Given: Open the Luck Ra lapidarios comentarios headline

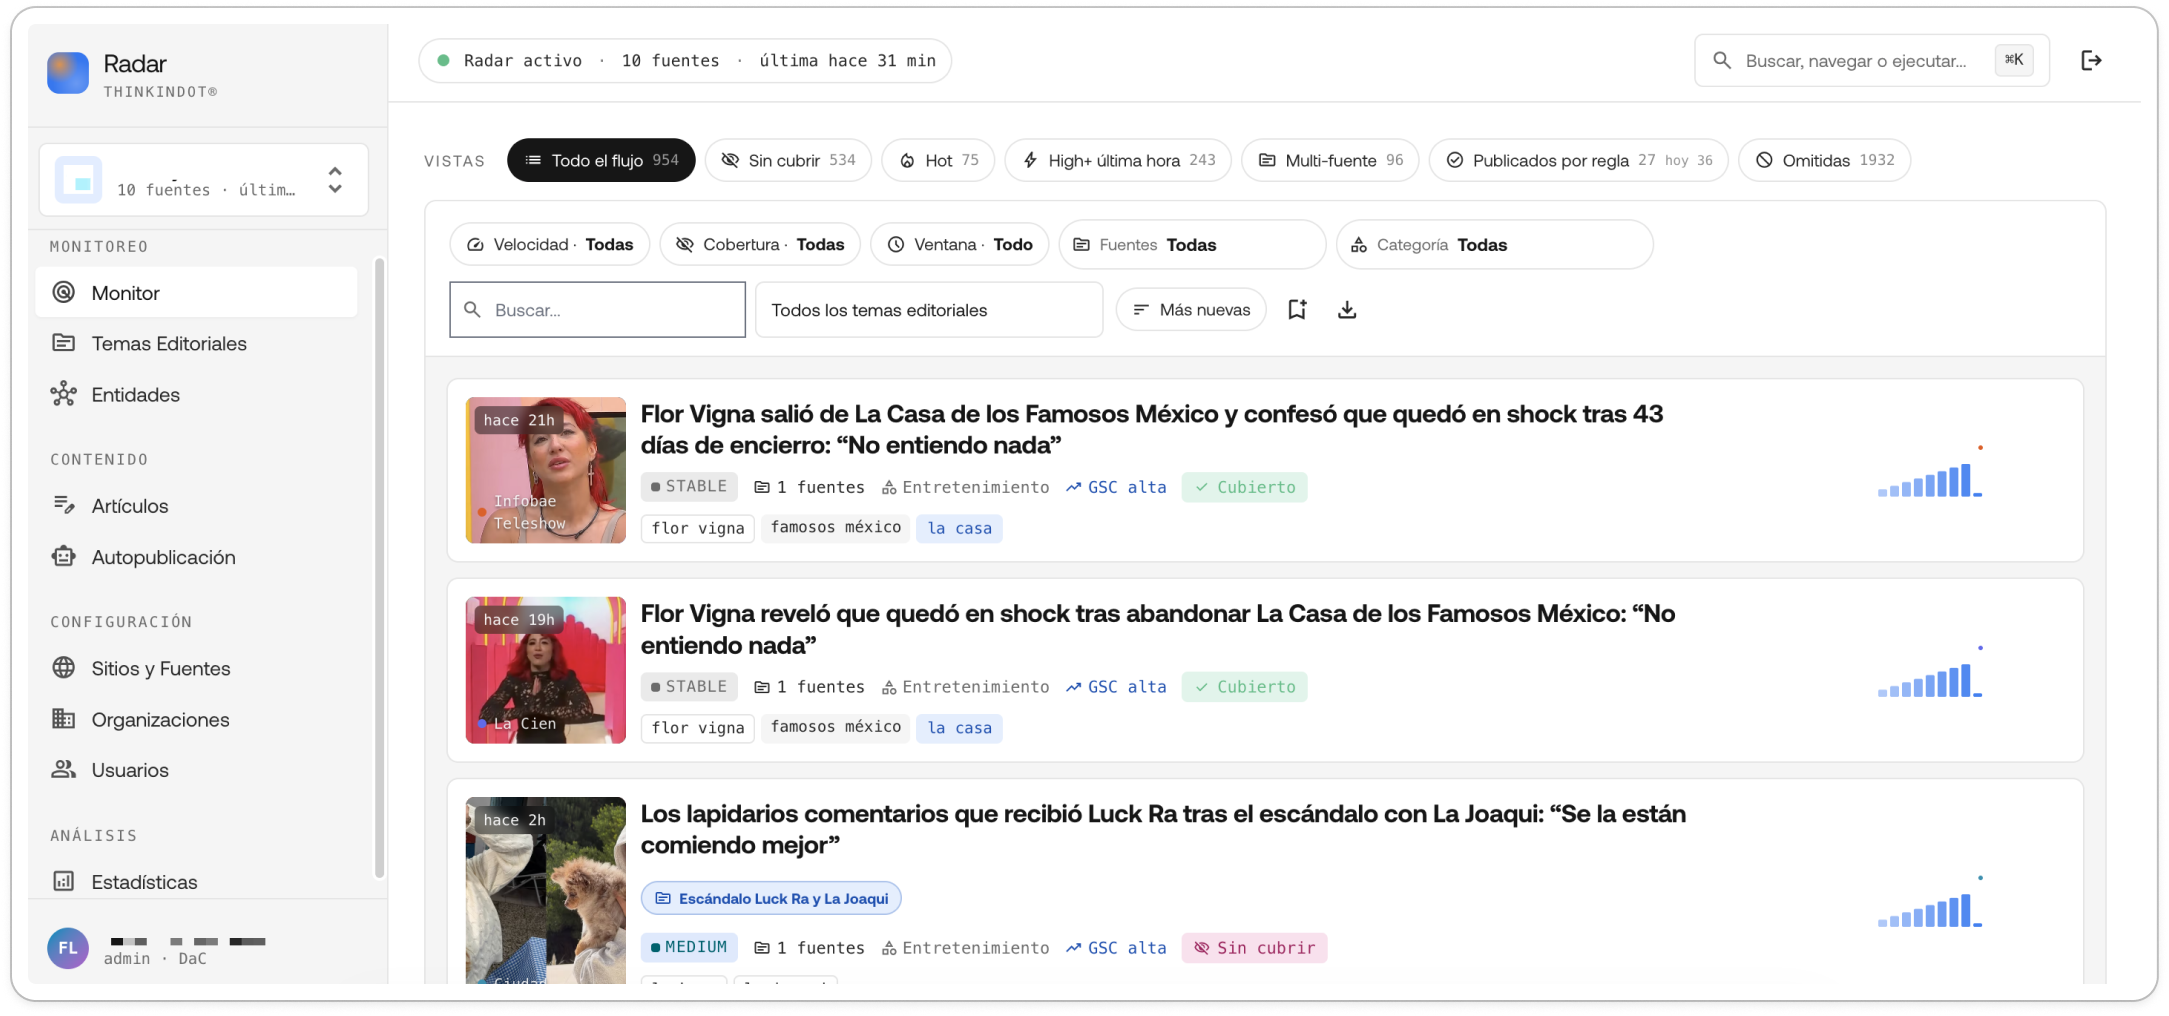Looking at the screenshot, I should pos(1163,829).
